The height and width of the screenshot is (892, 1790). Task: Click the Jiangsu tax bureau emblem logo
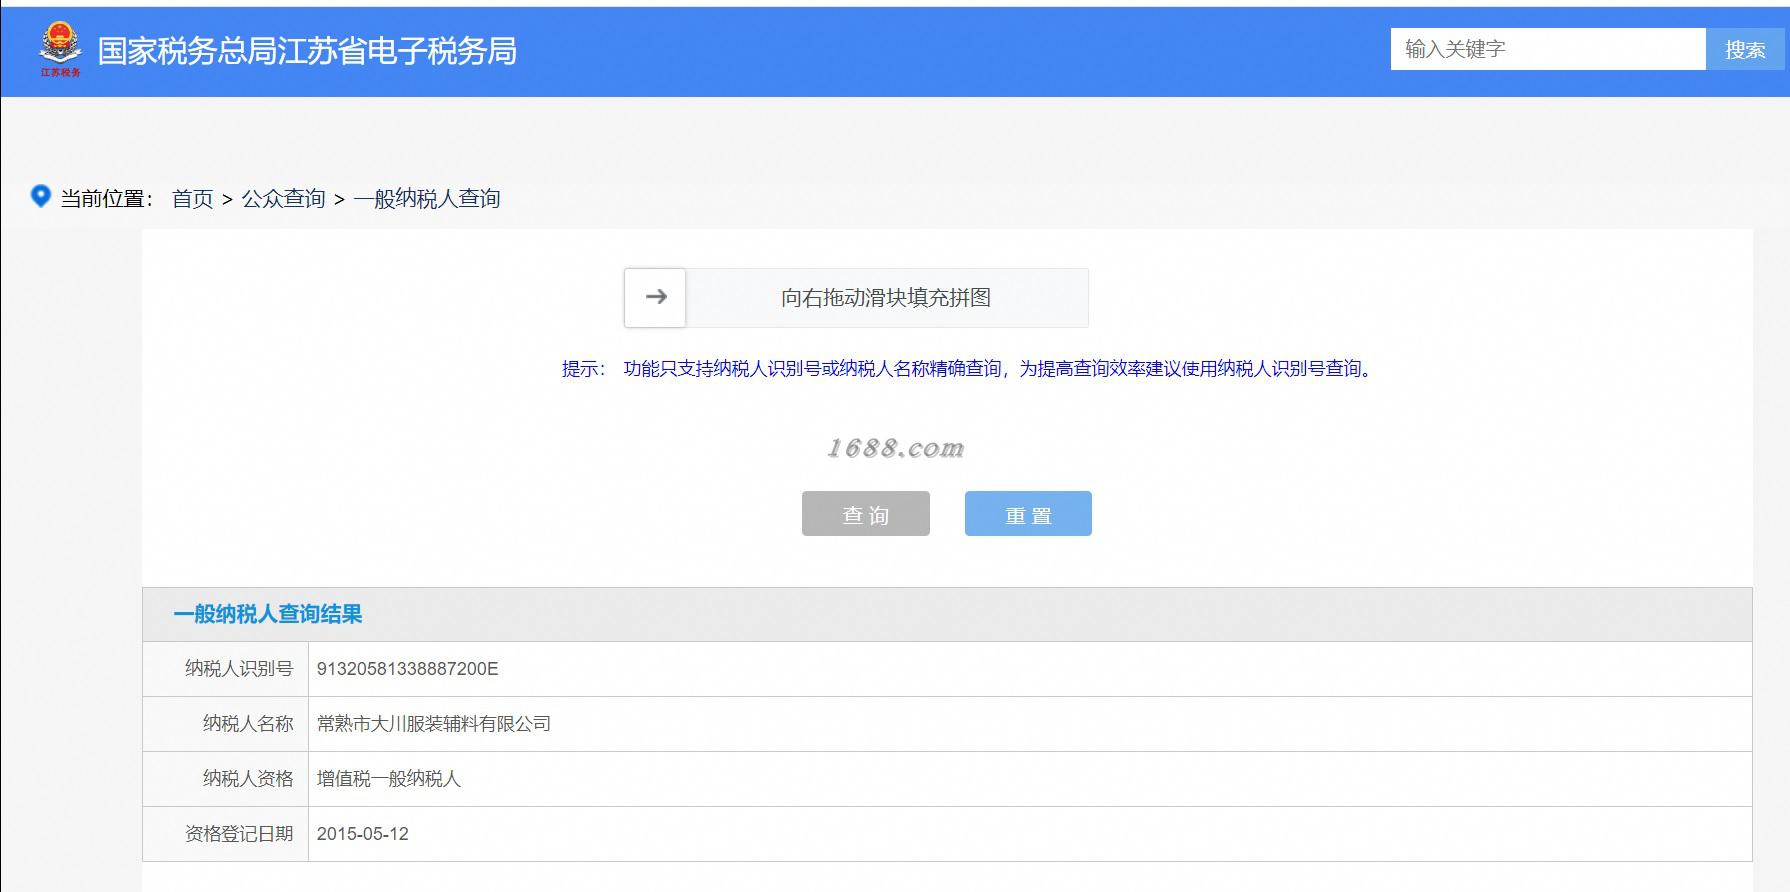tap(60, 49)
